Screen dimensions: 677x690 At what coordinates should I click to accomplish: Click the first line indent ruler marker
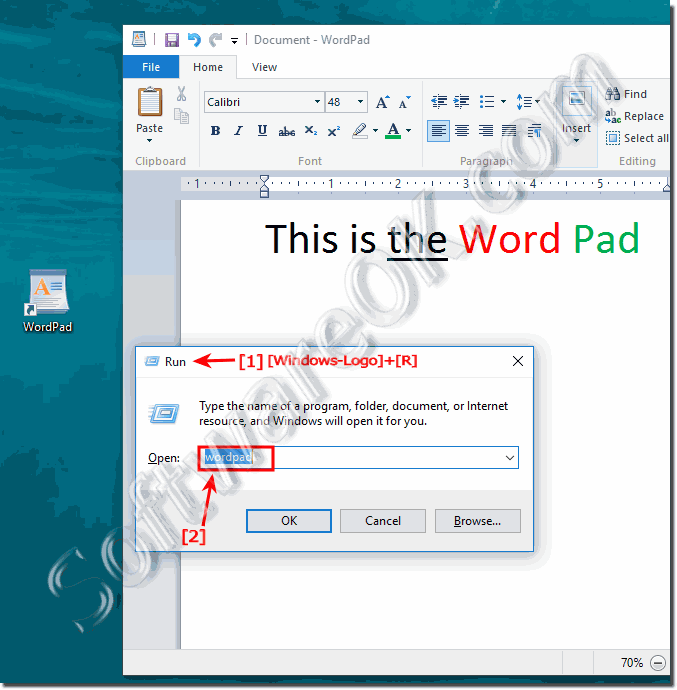coord(264,179)
